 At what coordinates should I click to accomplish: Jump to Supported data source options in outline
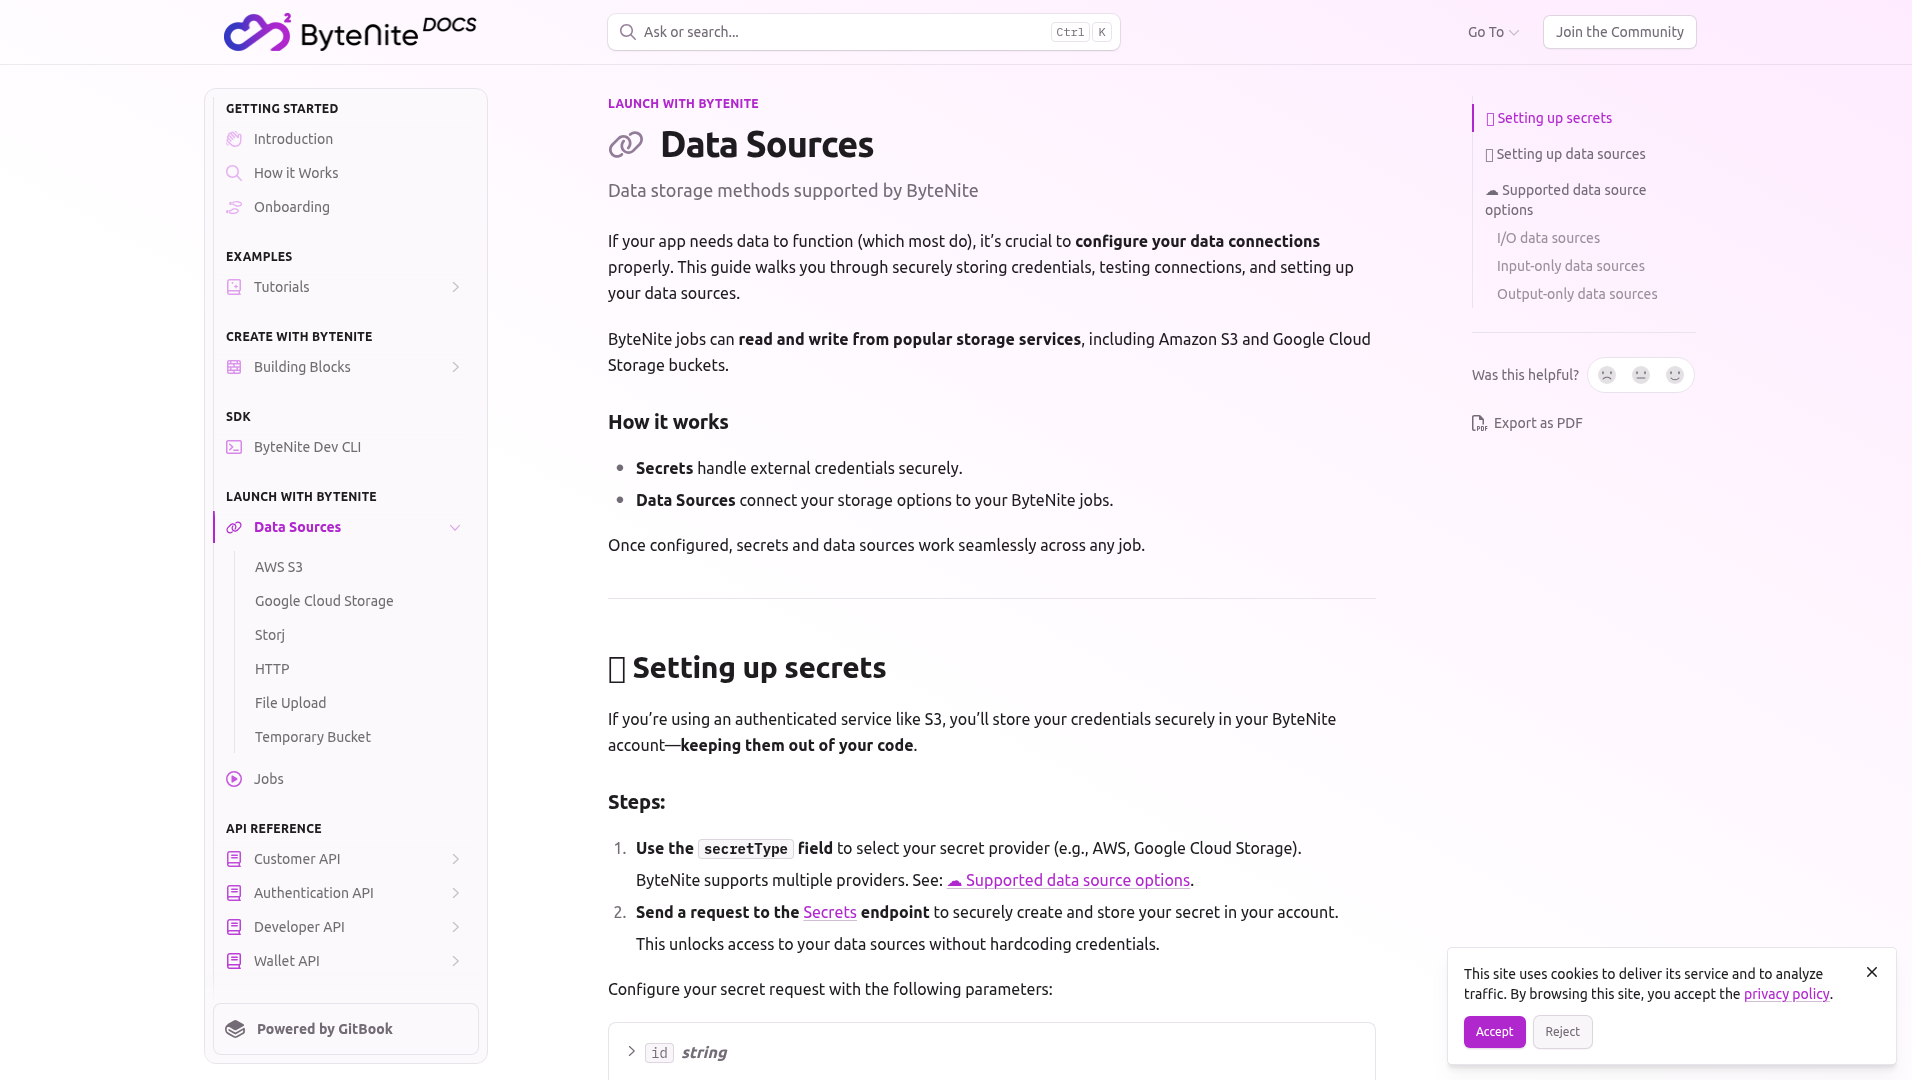tap(1565, 200)
